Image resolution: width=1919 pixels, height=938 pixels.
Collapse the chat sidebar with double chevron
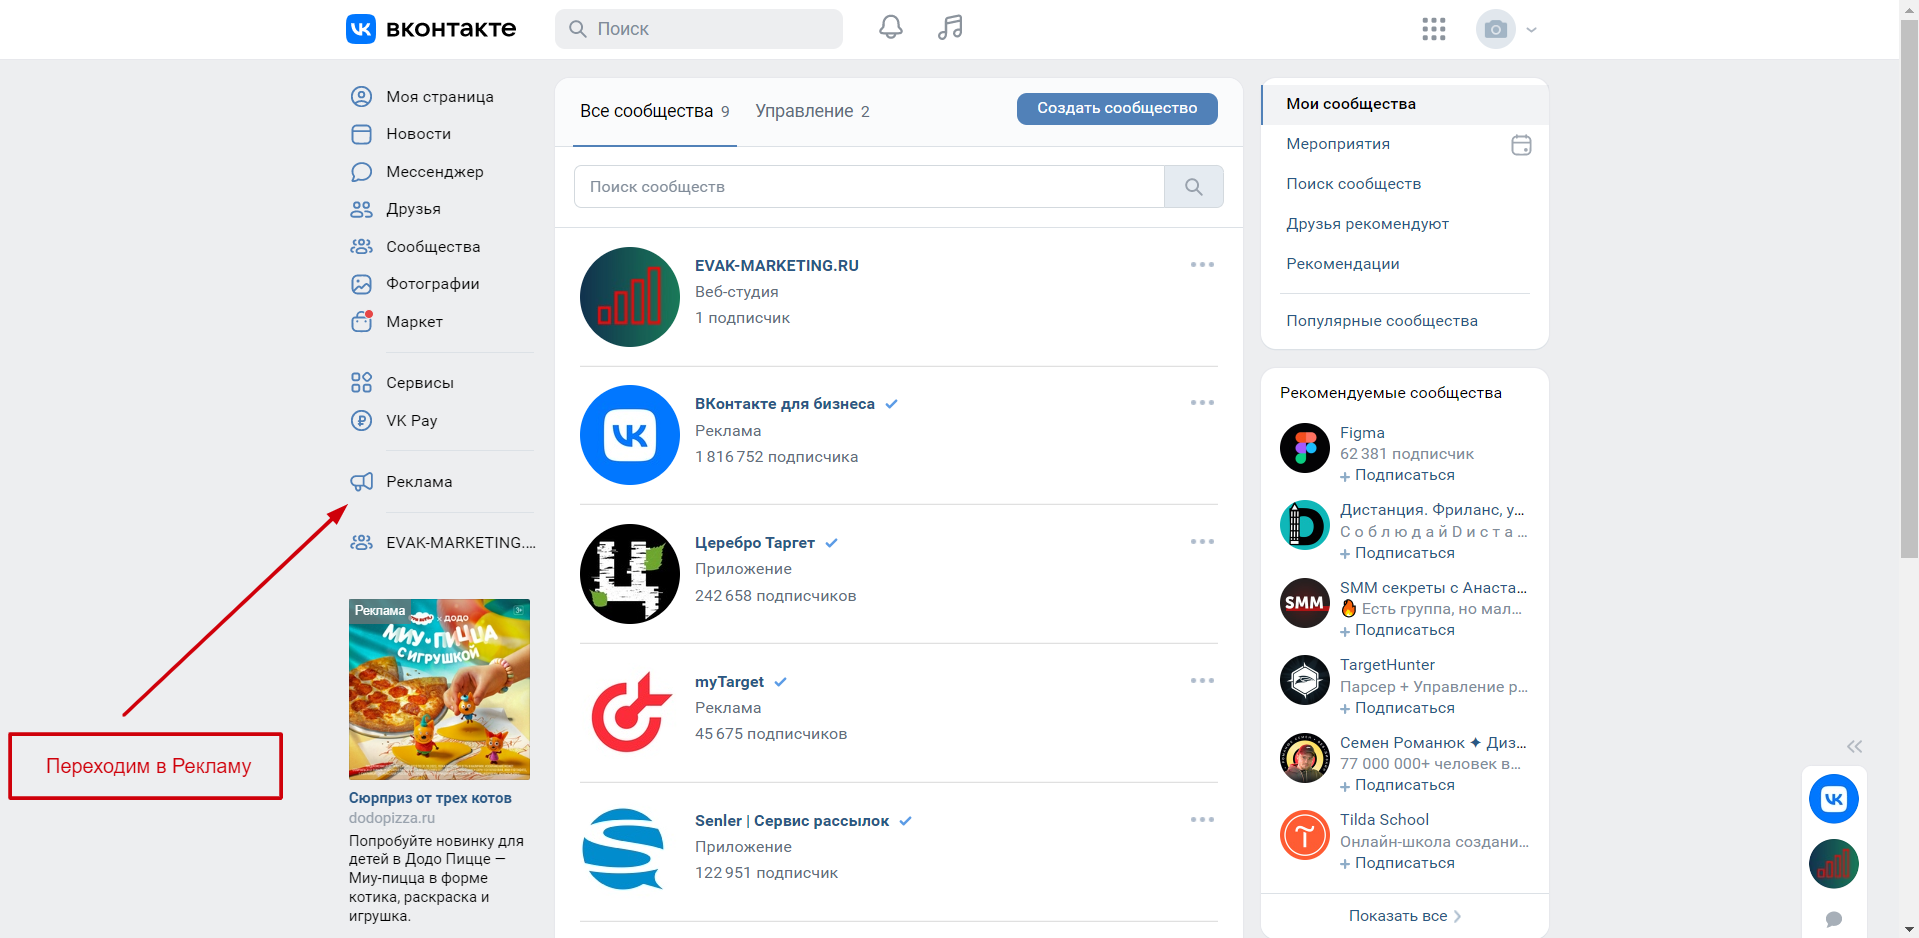(1854, 746)
